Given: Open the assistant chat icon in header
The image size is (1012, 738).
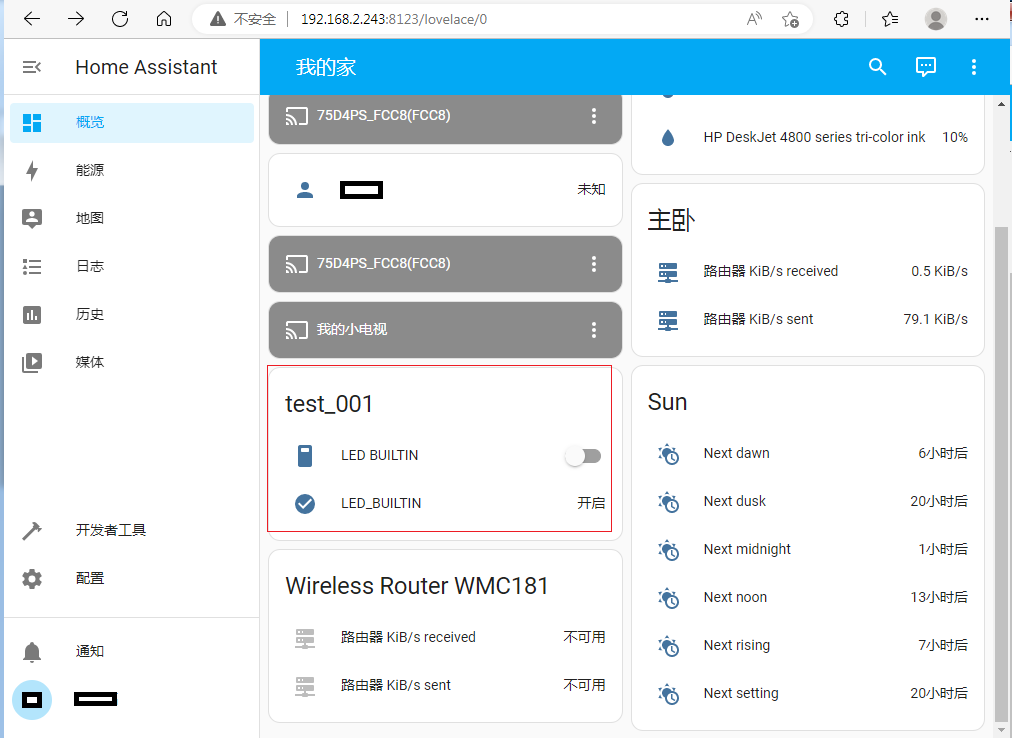Looking at the screenshot, I should point(926,67).
